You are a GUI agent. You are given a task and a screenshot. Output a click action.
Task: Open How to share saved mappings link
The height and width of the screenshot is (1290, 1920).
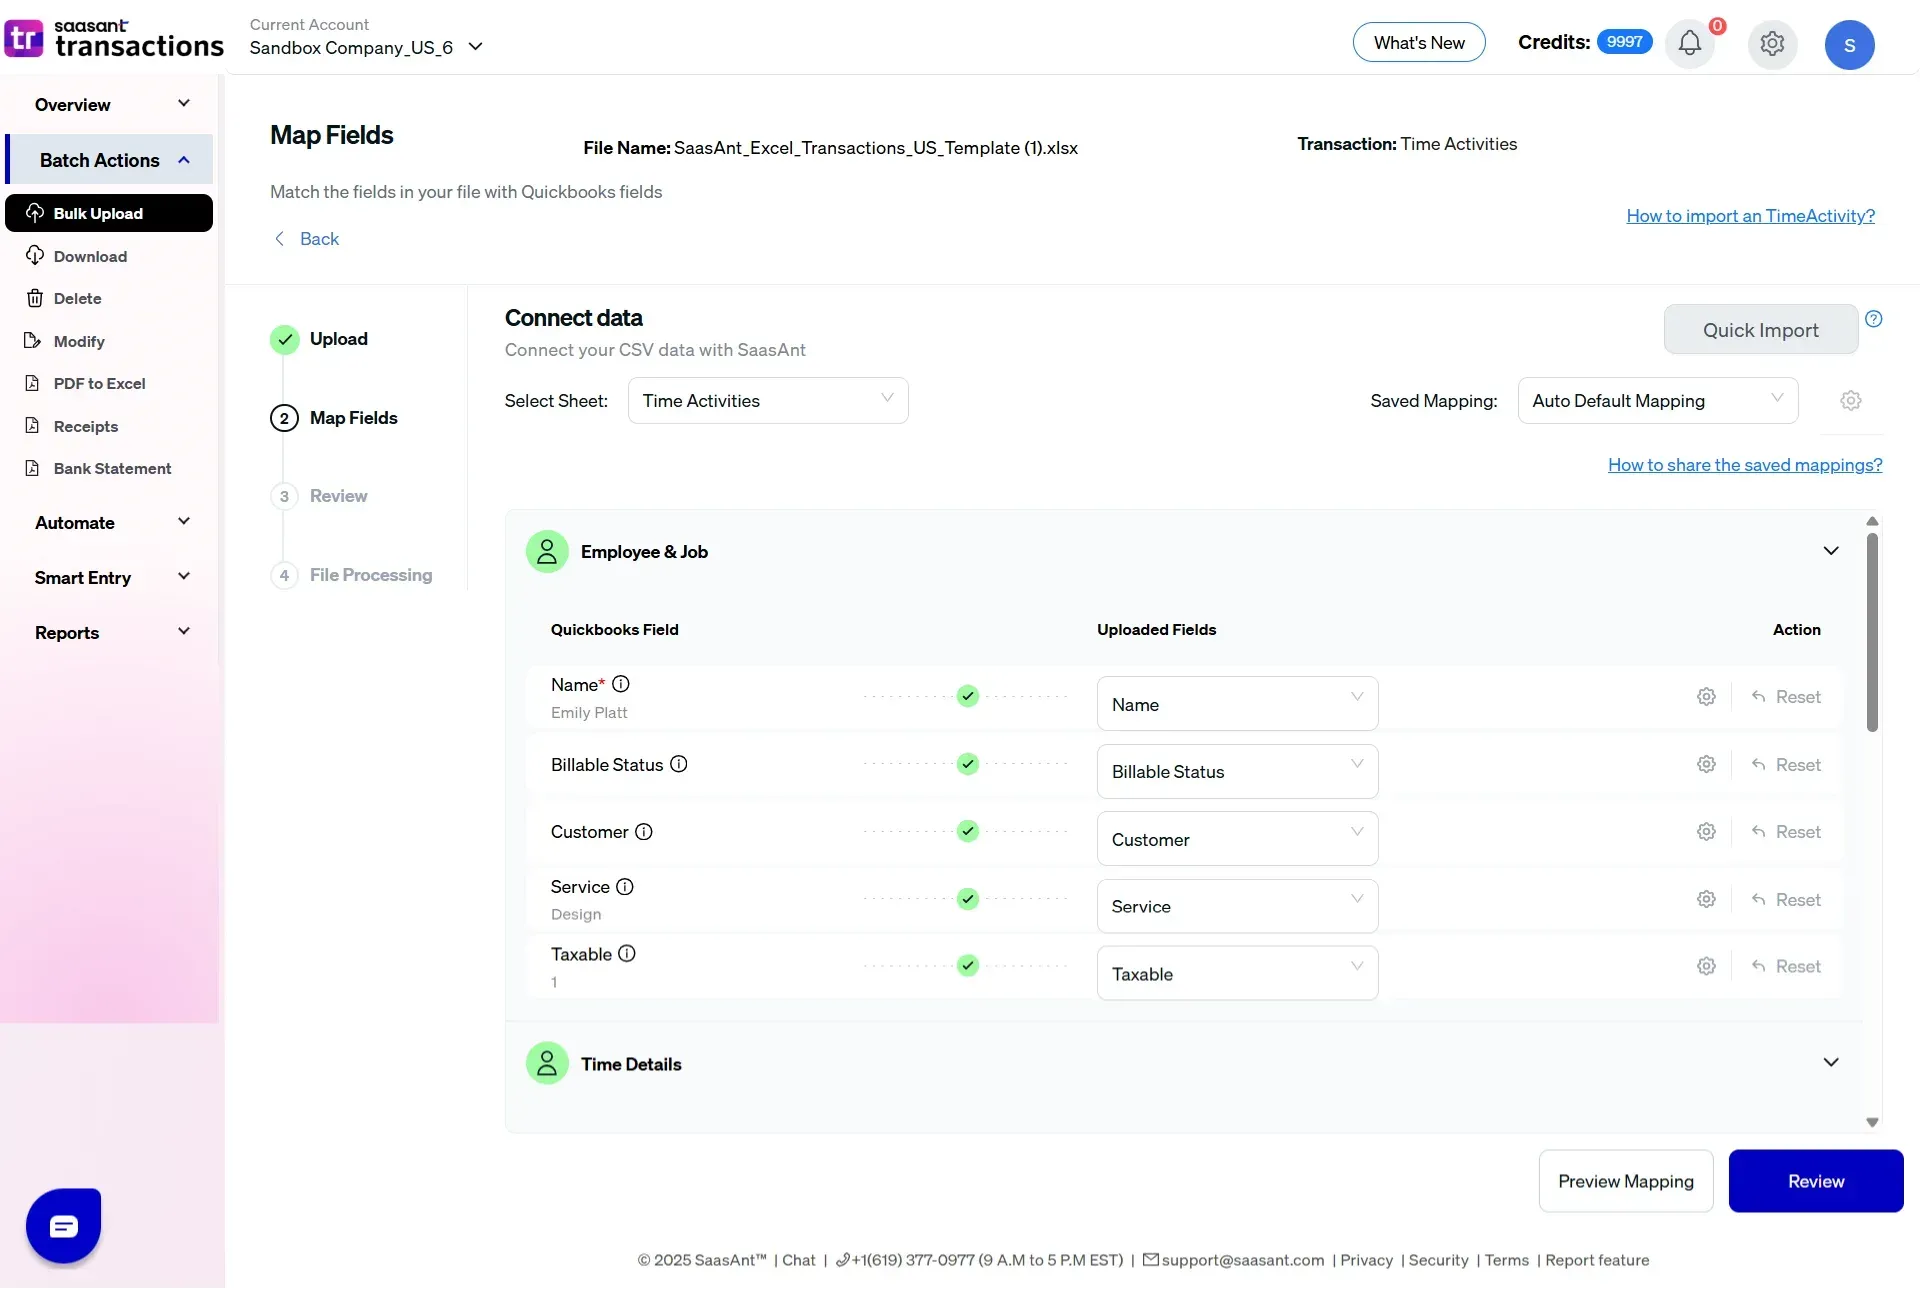click(x=1745, y=465)
